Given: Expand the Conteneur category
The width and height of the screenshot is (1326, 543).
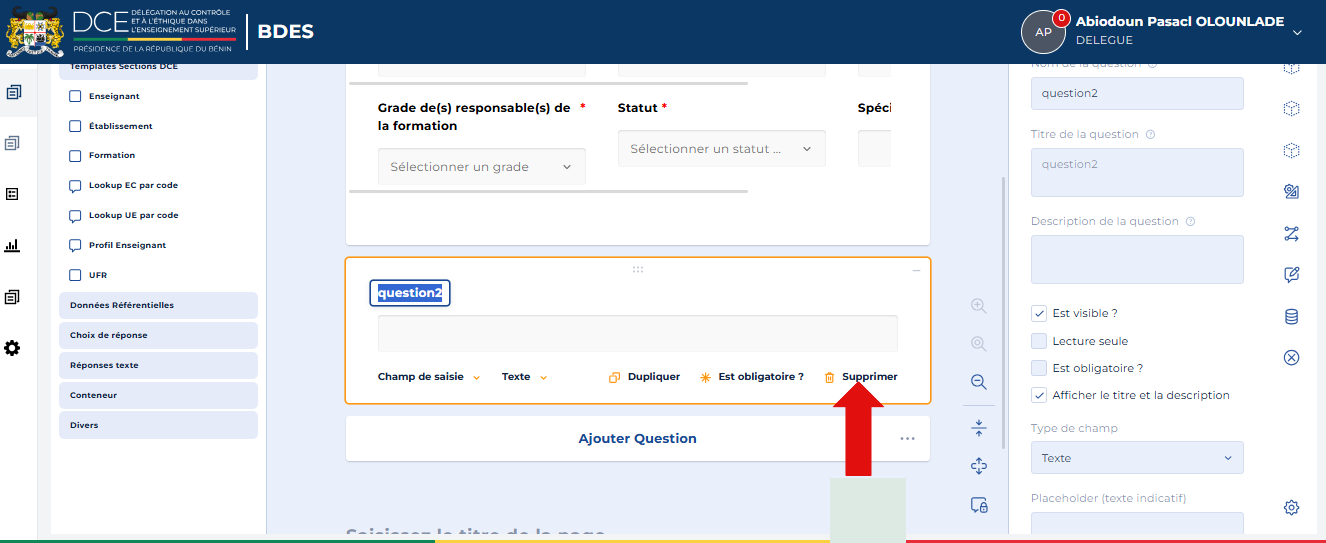Looking at the screenshot, I should point(158,395).
